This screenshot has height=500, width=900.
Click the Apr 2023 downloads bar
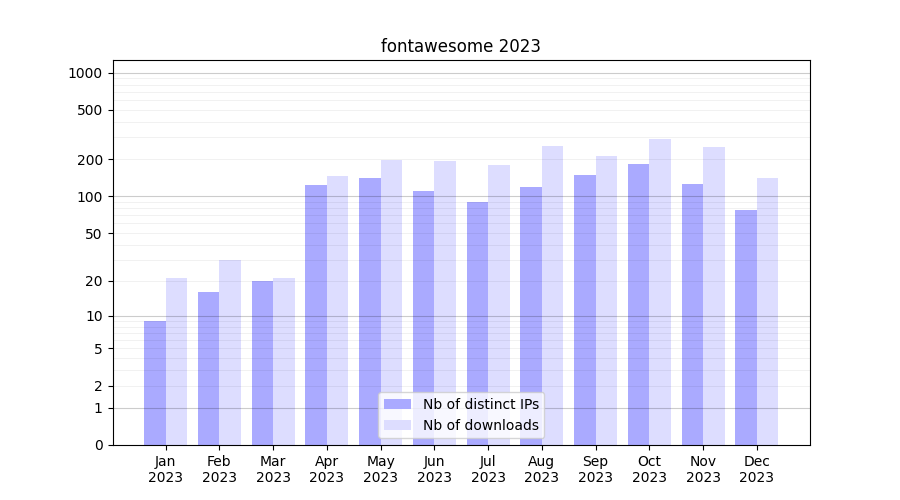[x=337, y=310]
